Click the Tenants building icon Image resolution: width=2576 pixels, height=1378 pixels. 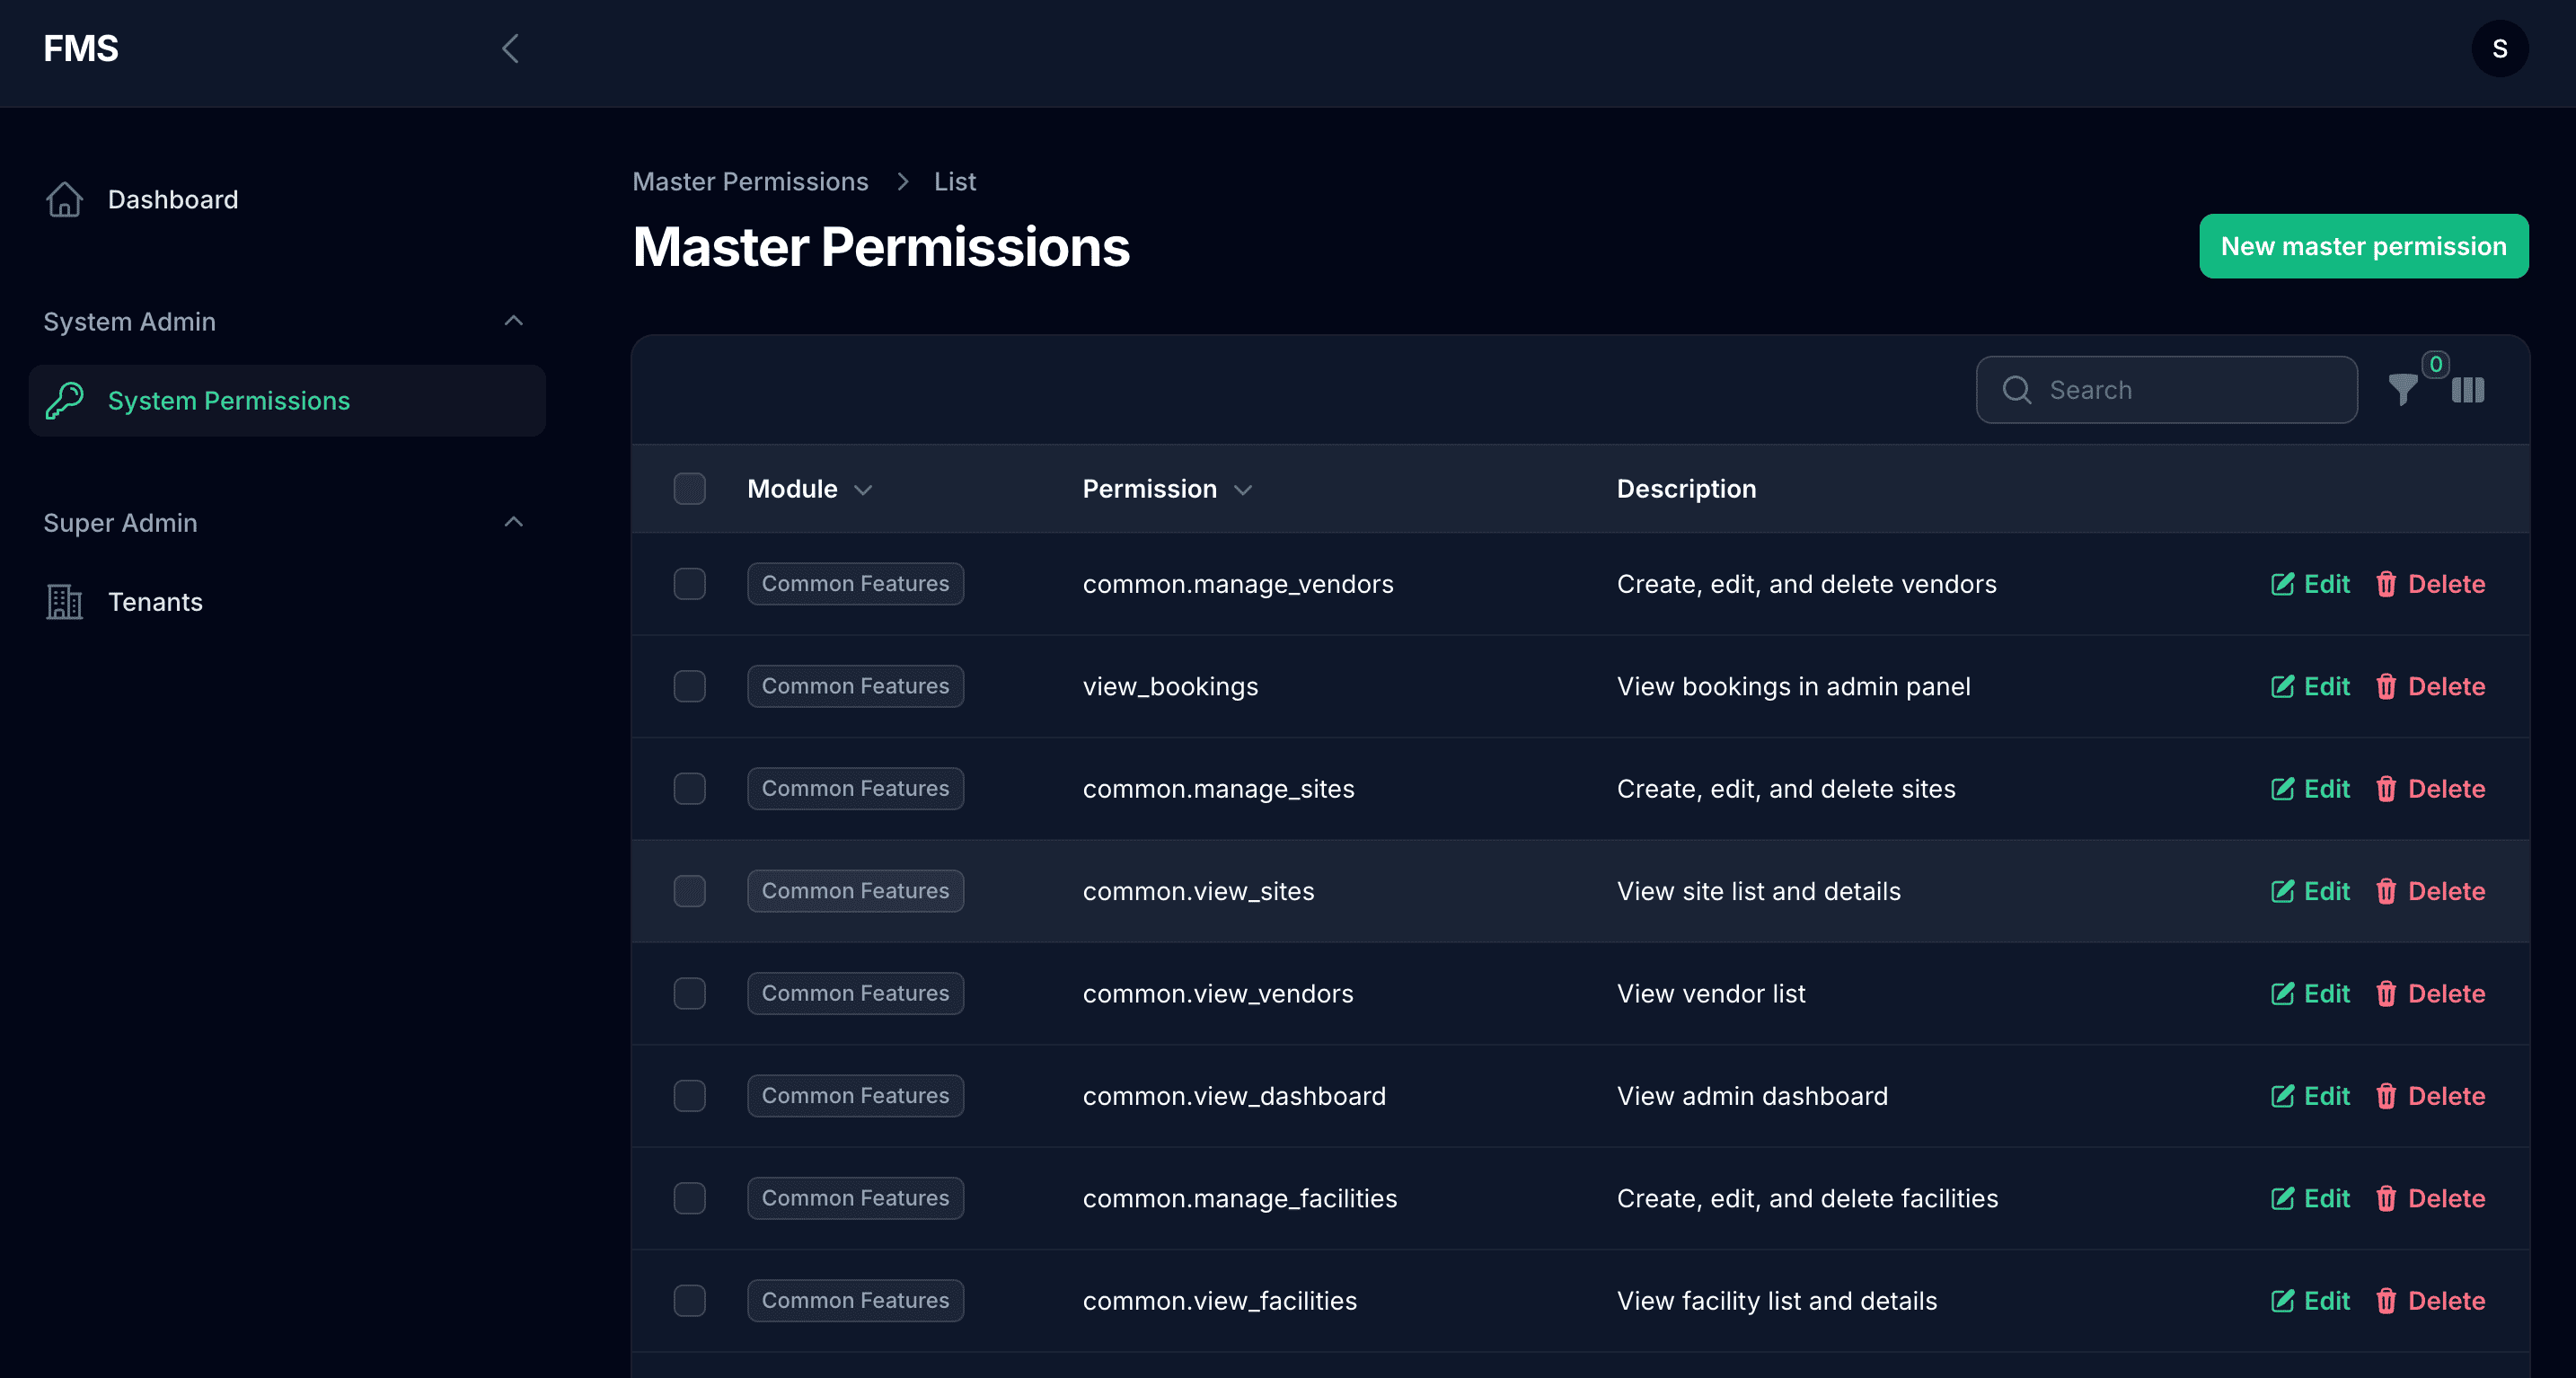point(64,602)
